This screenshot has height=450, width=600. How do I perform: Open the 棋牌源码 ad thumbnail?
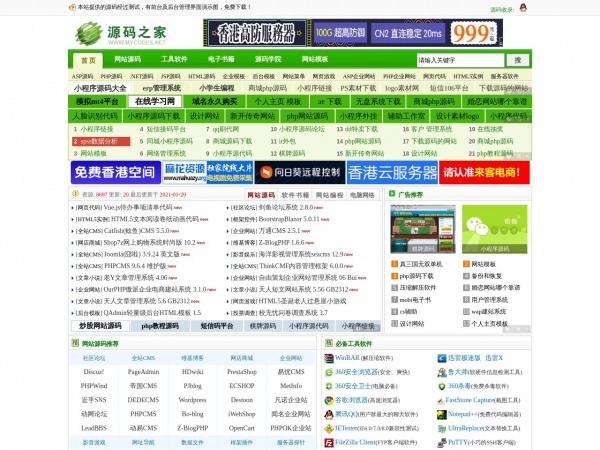point(423,229)
